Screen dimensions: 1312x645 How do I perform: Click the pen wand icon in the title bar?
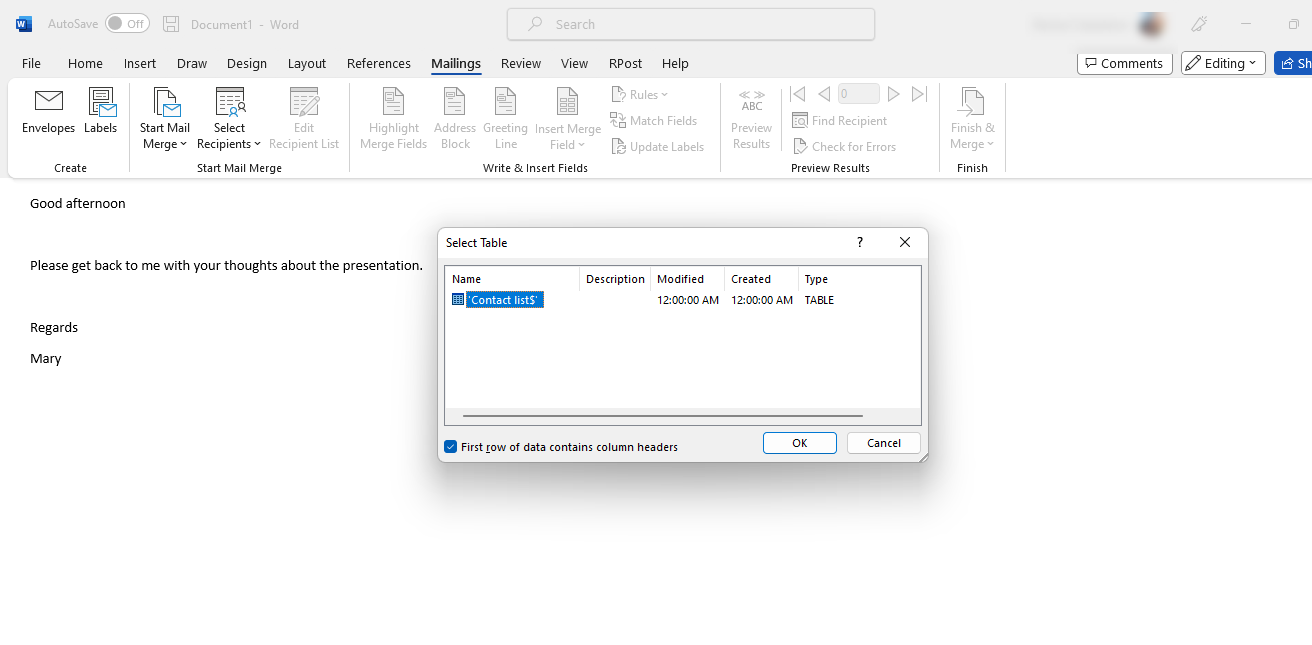click(x=1199, y=24)
